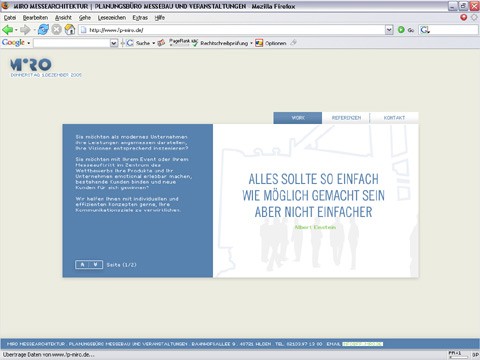This screenshot has height=360, width=480.
Task: Click the PageRank indicator
Action: (179, 42)
